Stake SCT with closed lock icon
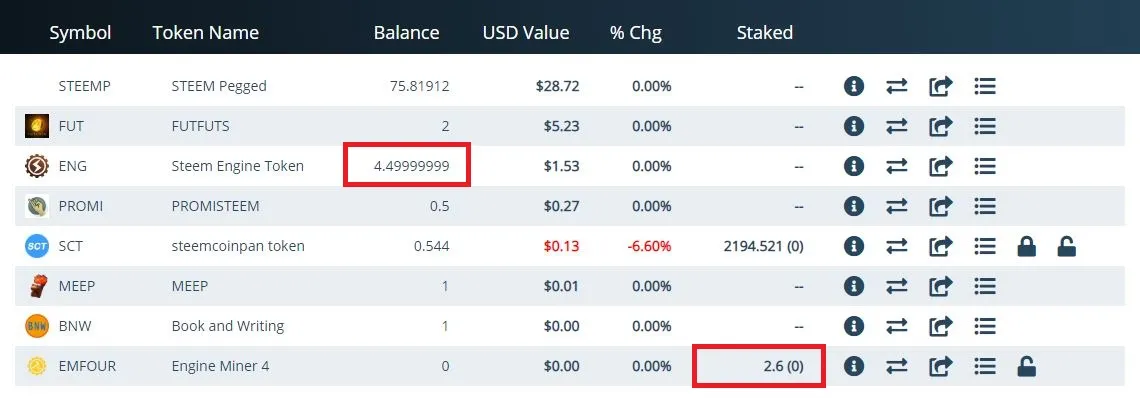 tap(1027, 246)
